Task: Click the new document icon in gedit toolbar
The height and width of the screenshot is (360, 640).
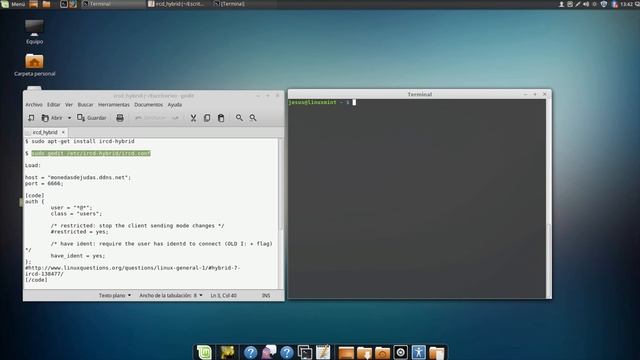Action: 31,118
